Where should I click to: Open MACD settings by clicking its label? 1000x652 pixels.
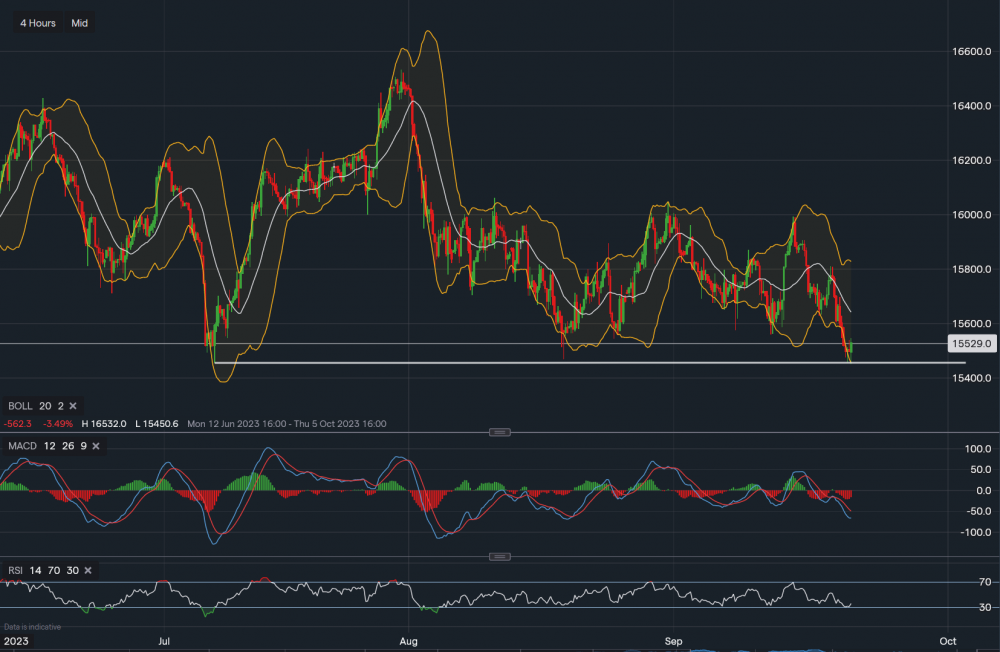point(23,446)
